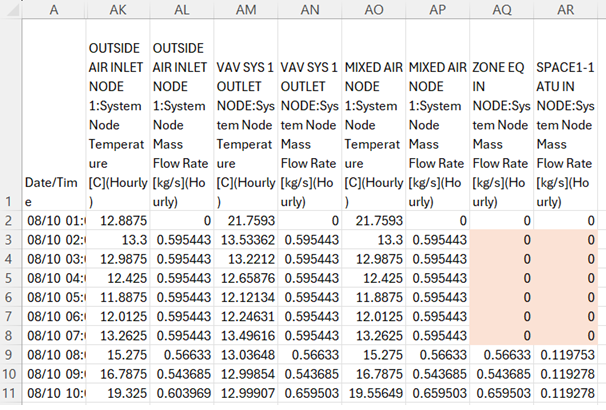
Task: Select cell with value 0.119753
Action: (x=565, y=355)
